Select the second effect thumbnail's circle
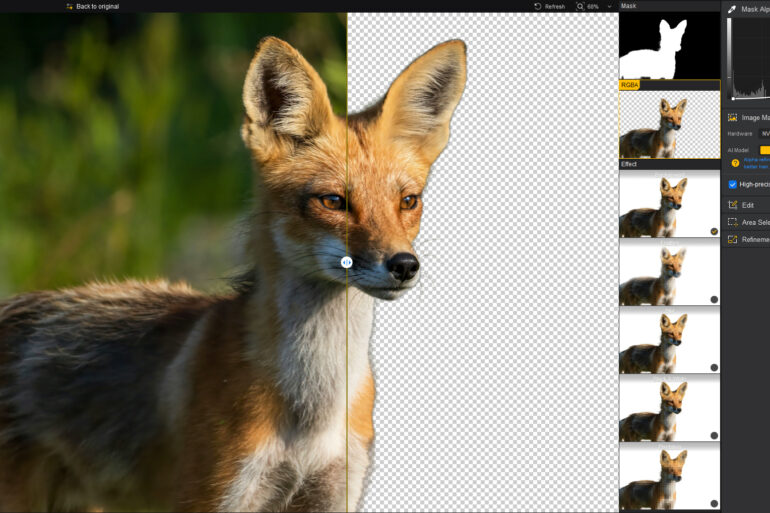This screenshot has width=770, height=513. point(714,299)
